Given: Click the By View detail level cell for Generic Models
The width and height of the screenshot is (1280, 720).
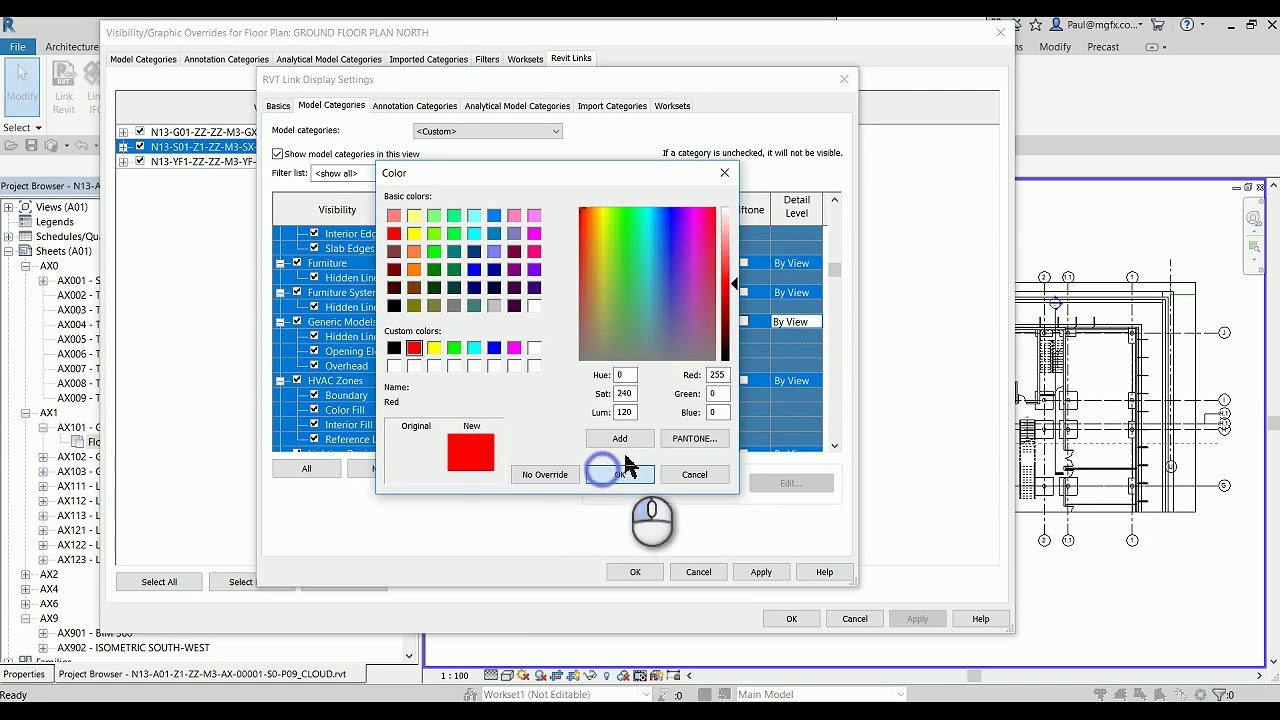Looking at the screenshot, I should 796,322.
